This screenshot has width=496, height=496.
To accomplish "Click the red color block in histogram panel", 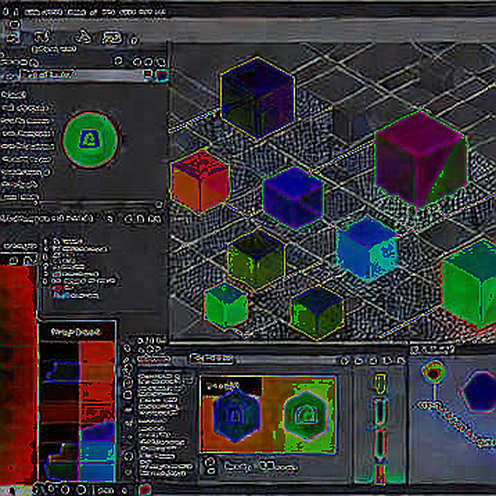I will point(97,380).
